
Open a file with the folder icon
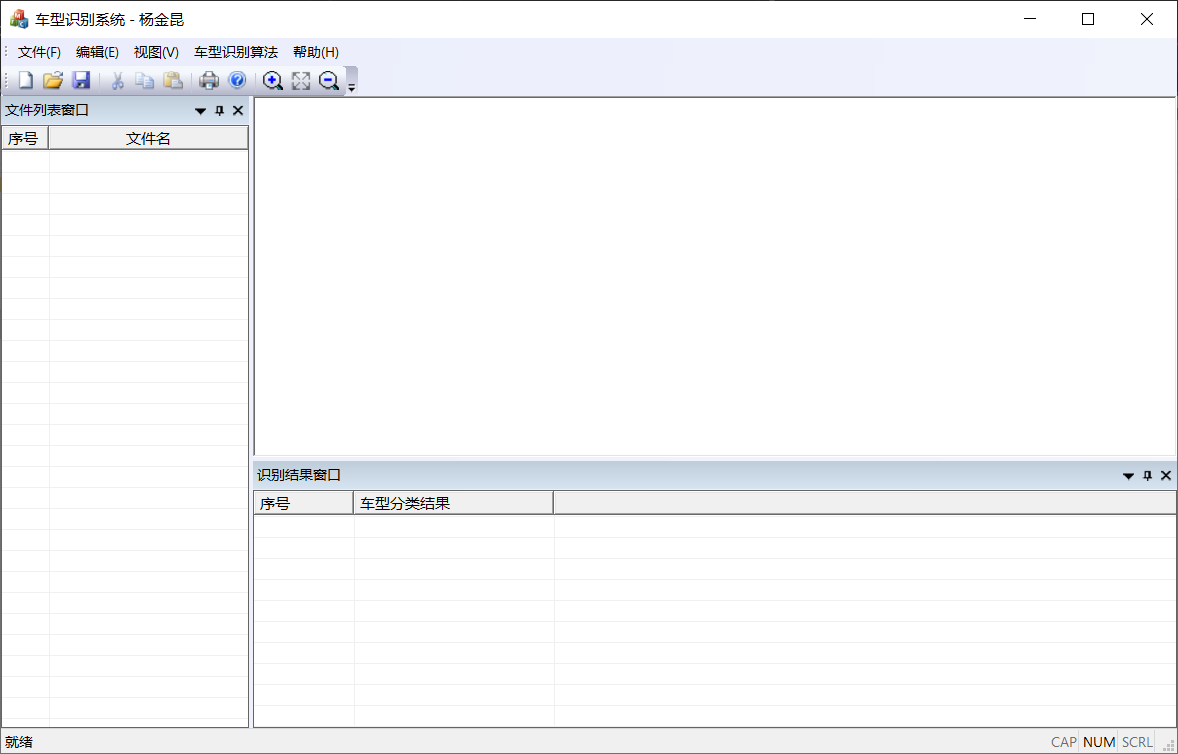pos(53,80)
